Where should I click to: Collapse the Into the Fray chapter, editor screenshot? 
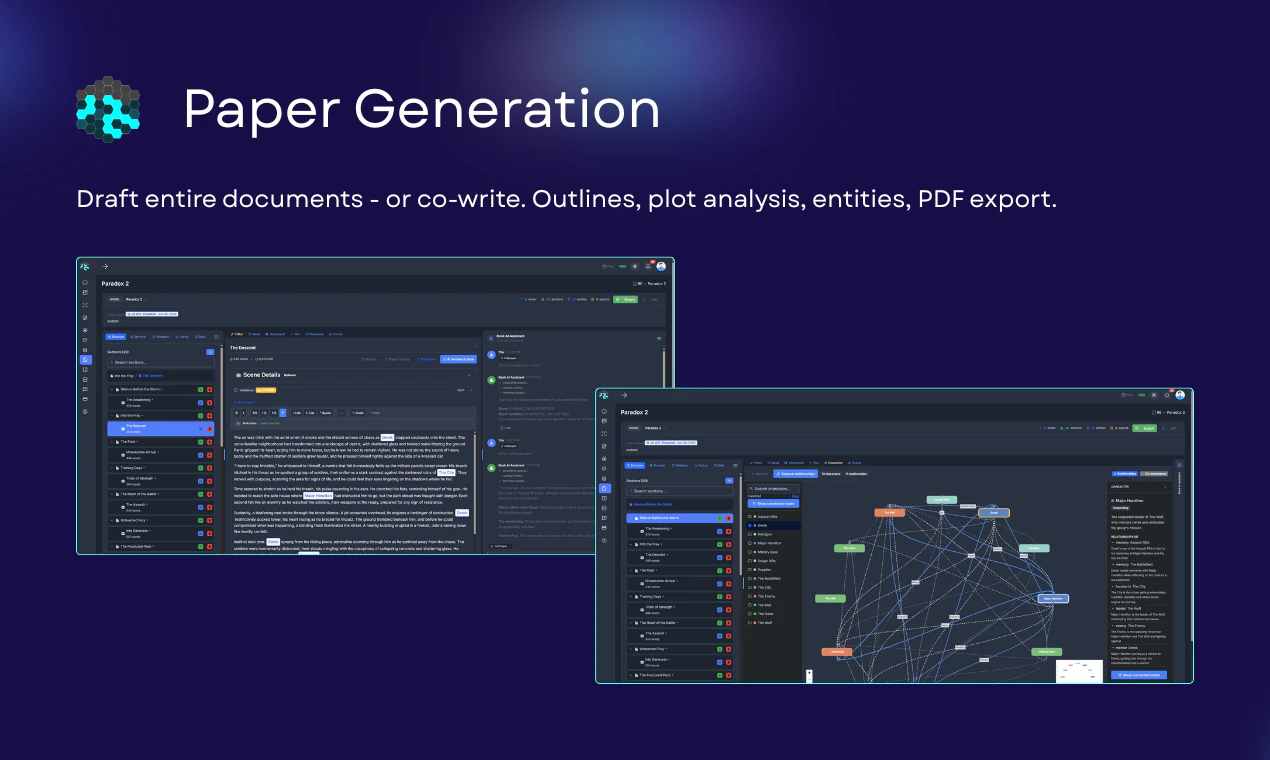(x=112, y=416)
